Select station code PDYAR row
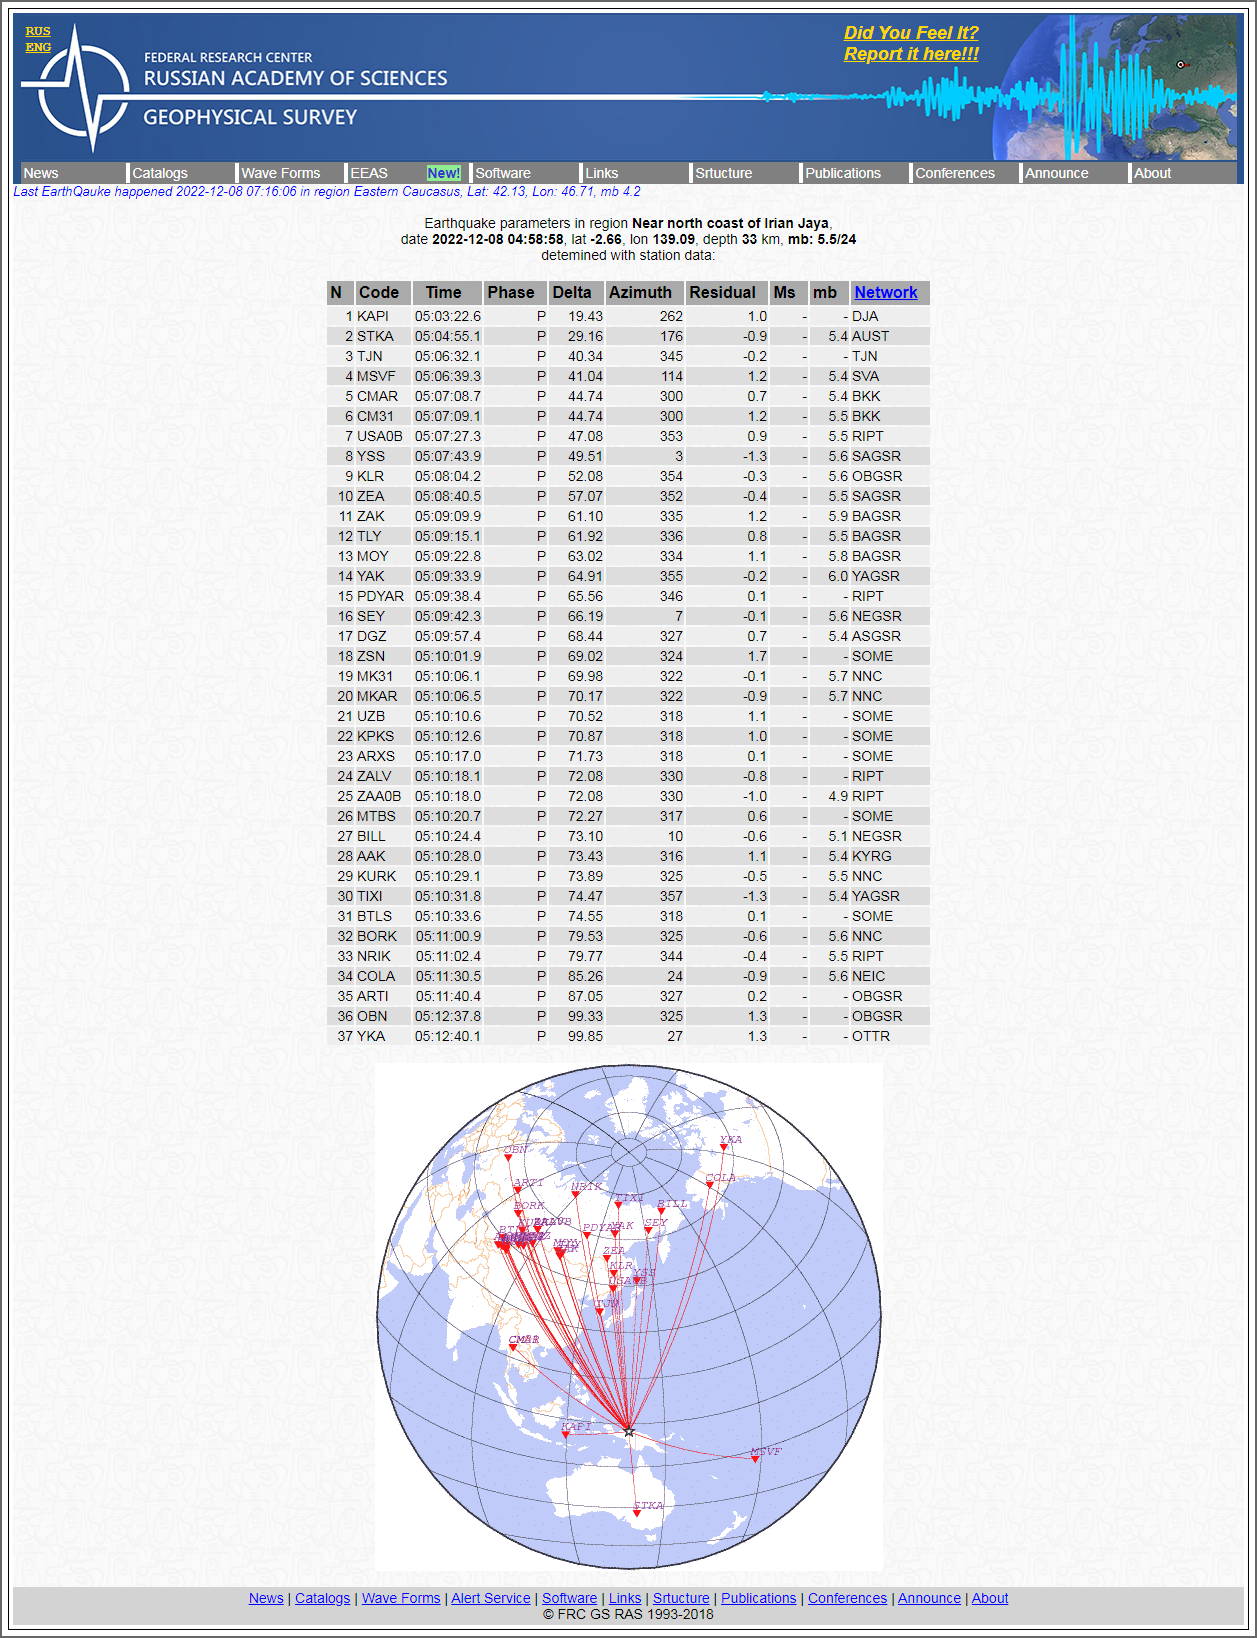The height and width of the screenshot is (1638, 1257). 381,596
